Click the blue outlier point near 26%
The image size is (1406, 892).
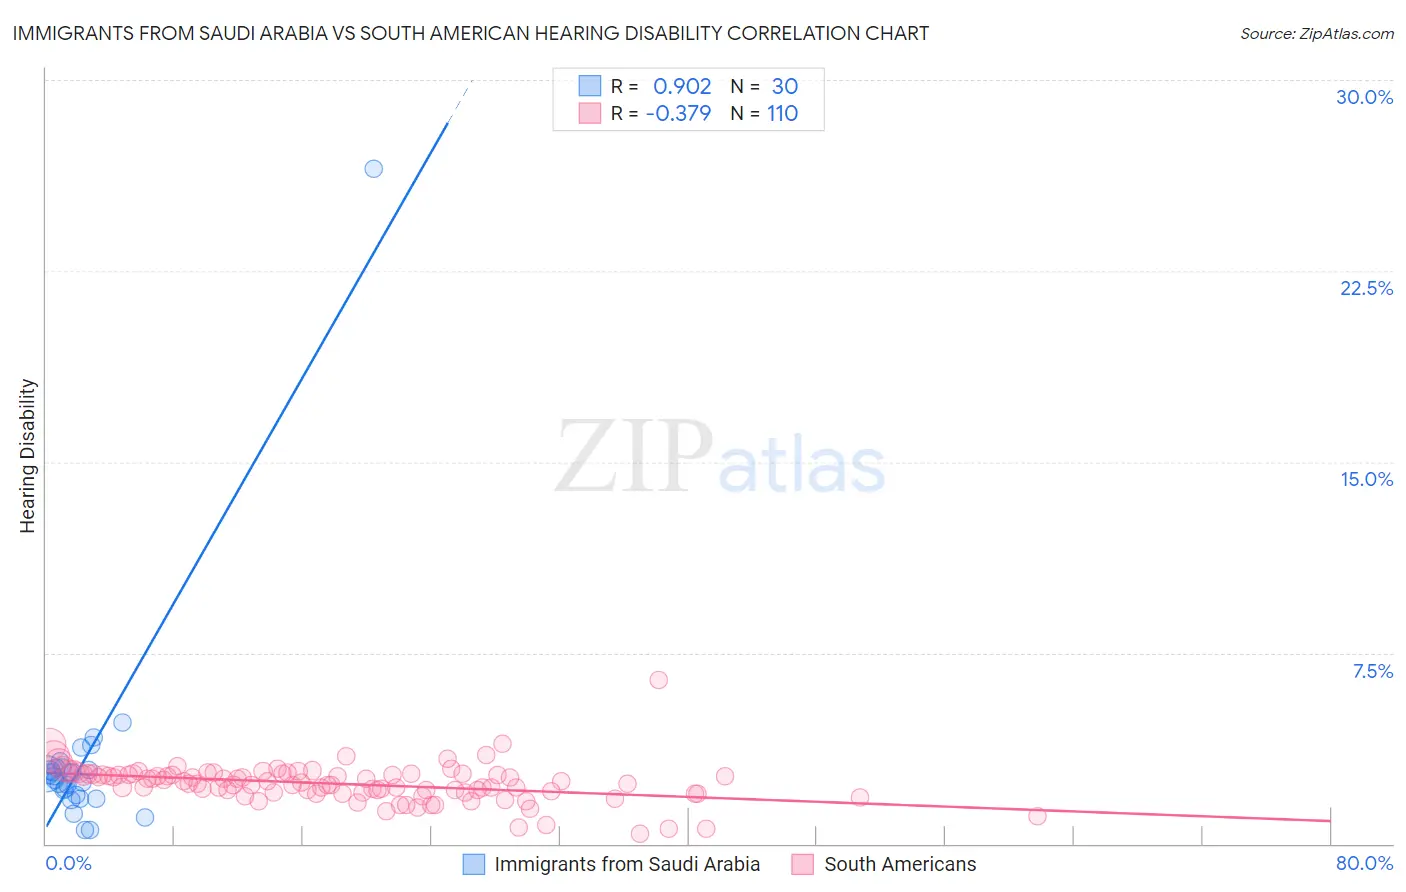373,168
